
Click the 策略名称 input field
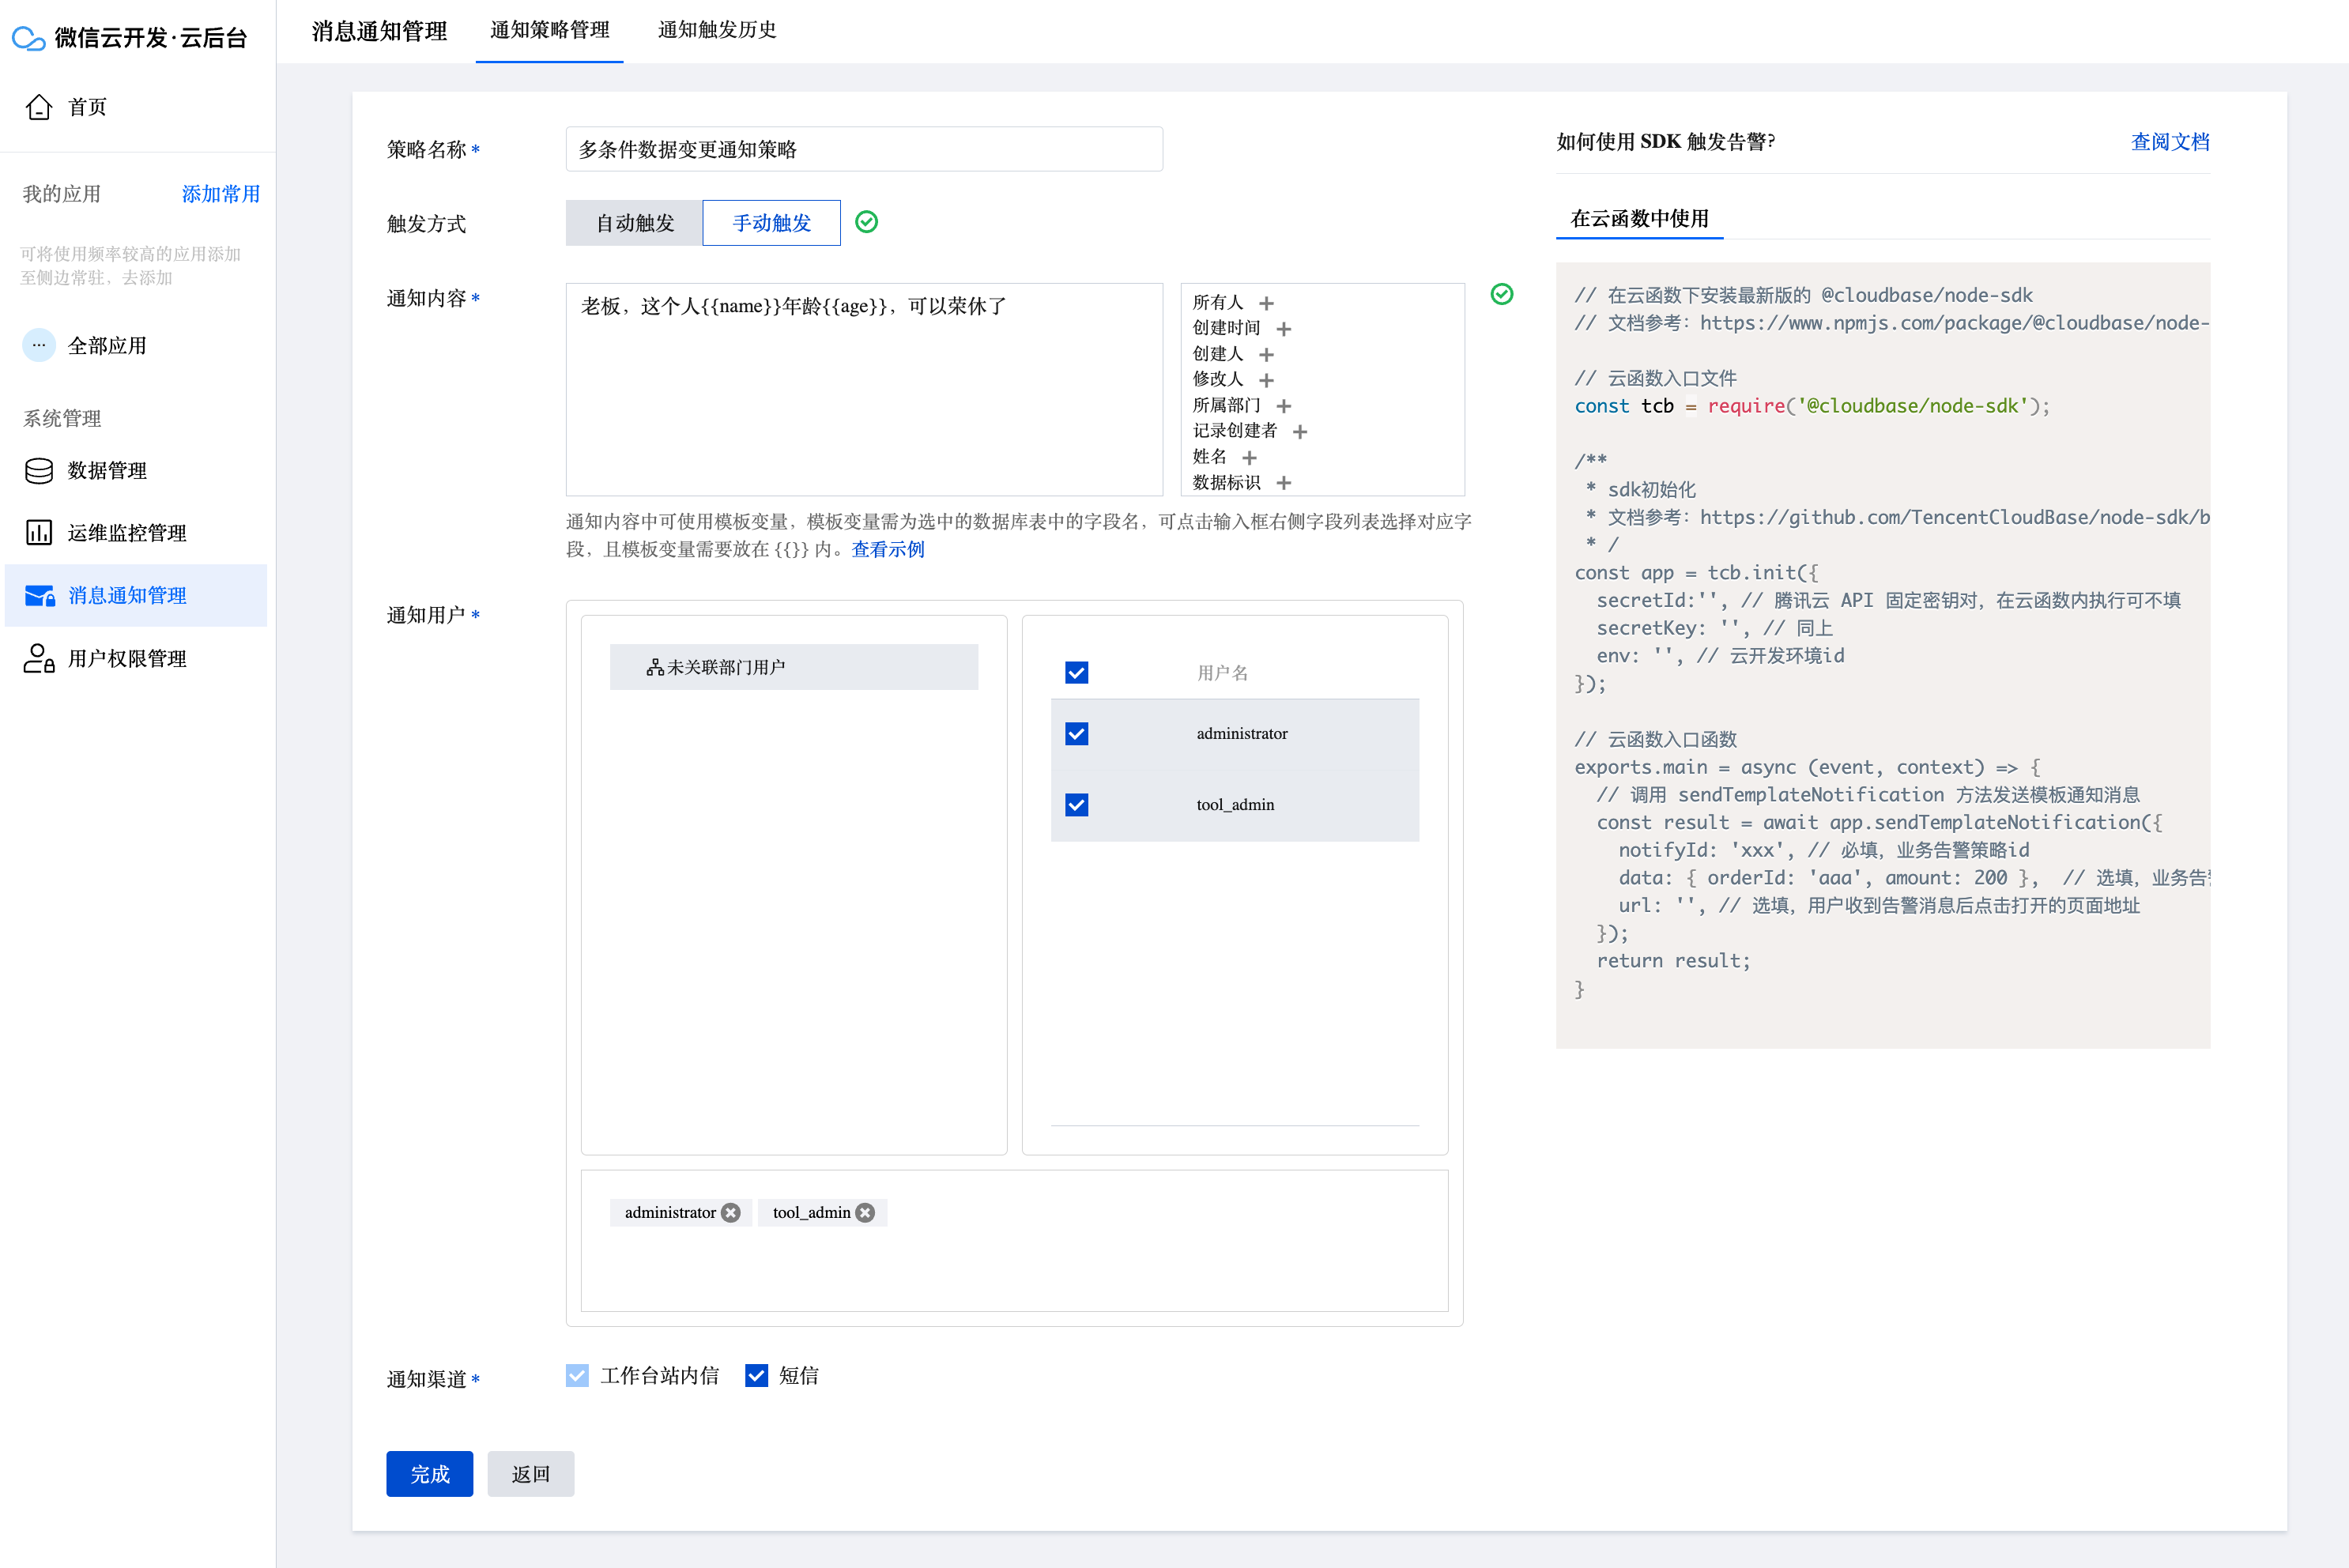pyautogui.click(x=864, y=149)
